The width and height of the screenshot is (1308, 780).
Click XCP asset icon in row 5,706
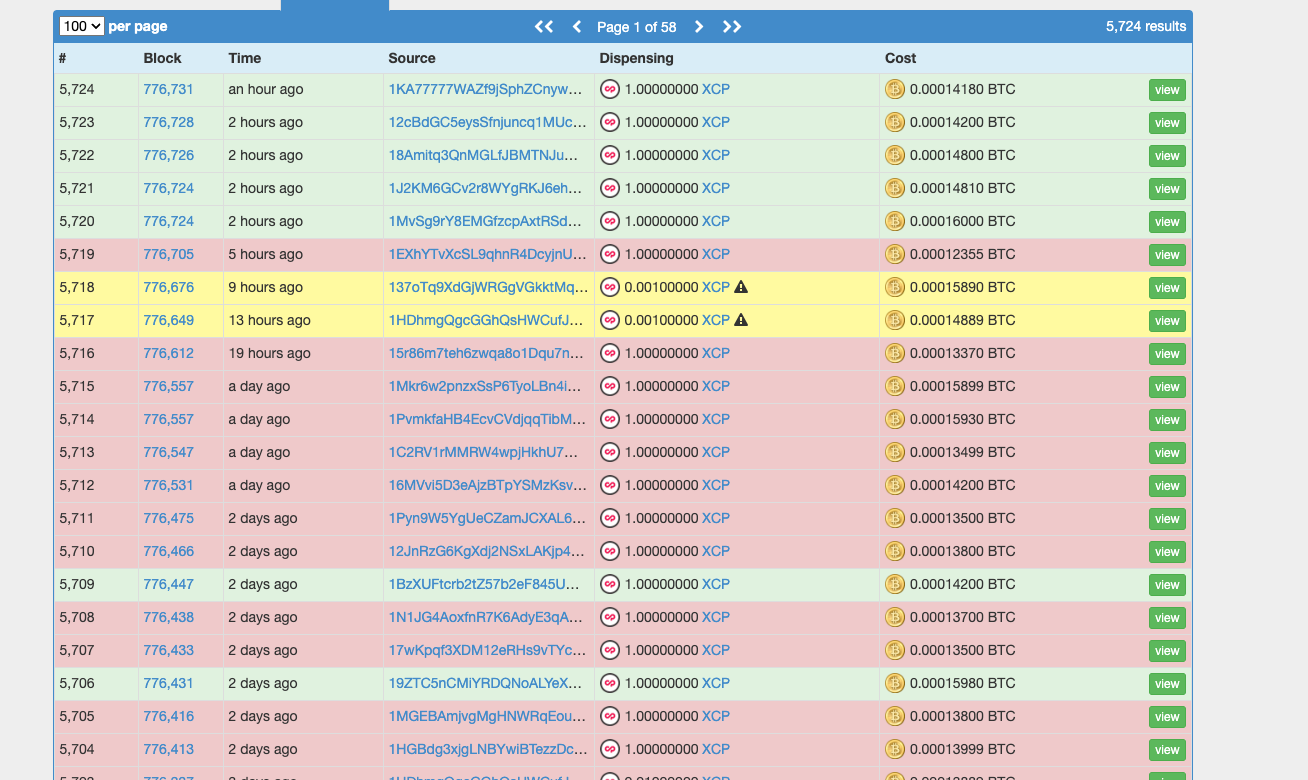[610, 683]
